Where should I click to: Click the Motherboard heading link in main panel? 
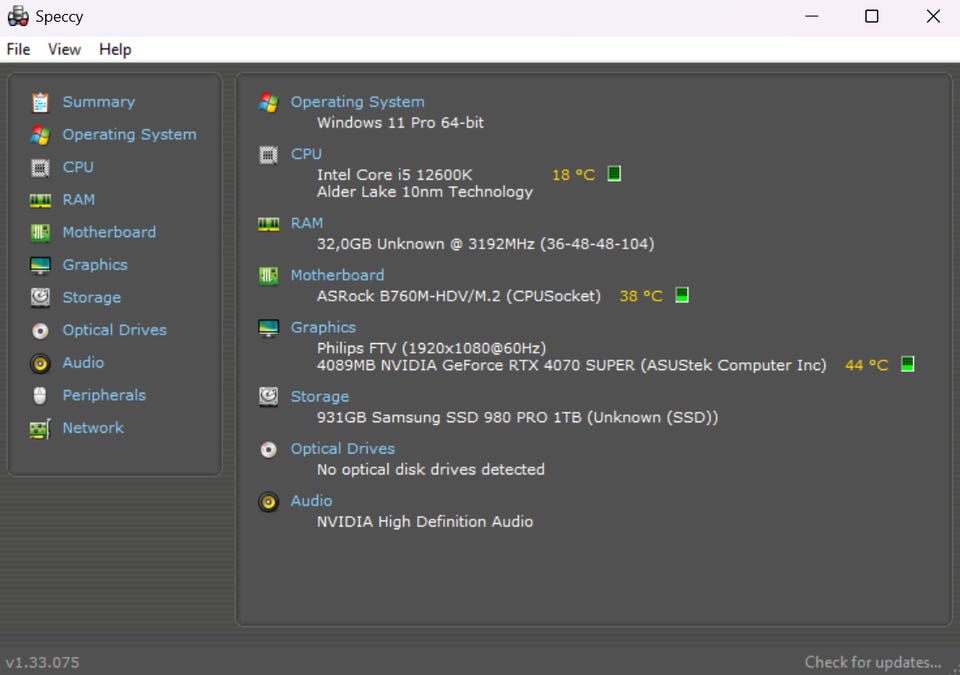point(337,275)
